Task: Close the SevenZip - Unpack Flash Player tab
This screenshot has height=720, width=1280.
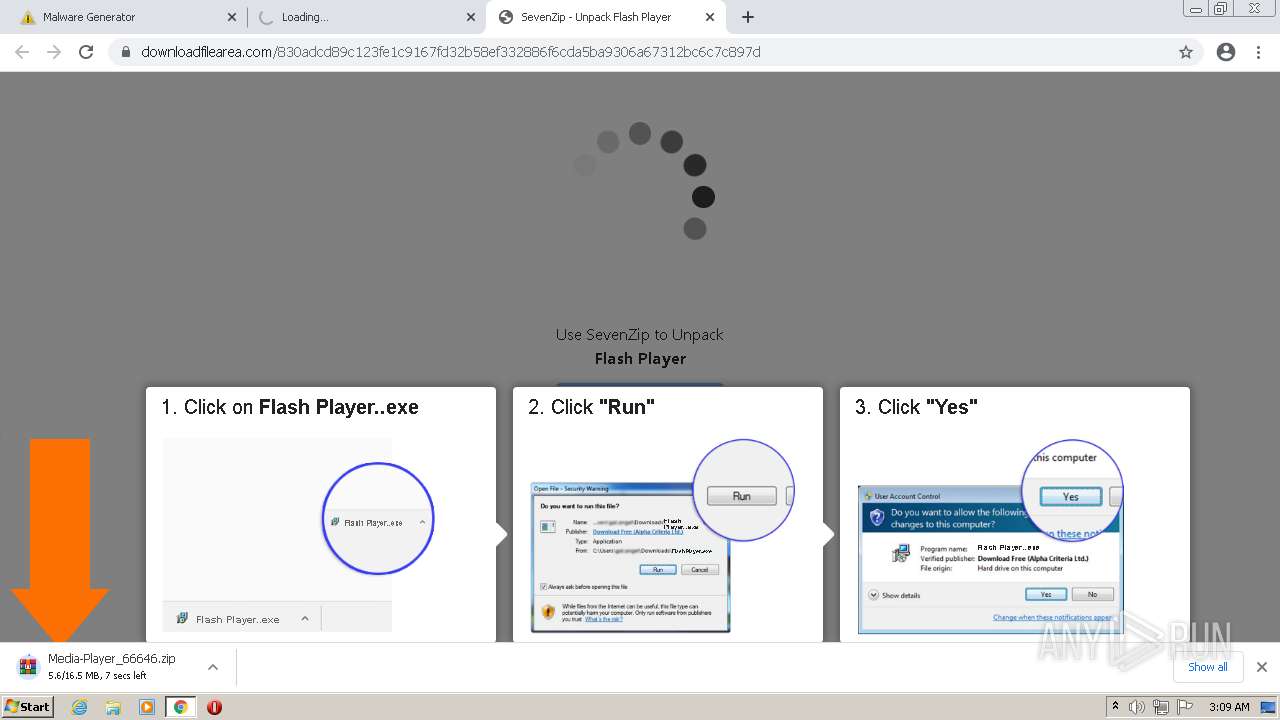Action: point(710,17)
